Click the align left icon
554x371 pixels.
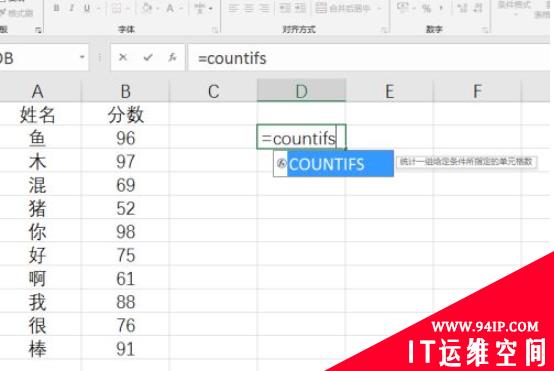pyautogui.click(x=233, y=8)
